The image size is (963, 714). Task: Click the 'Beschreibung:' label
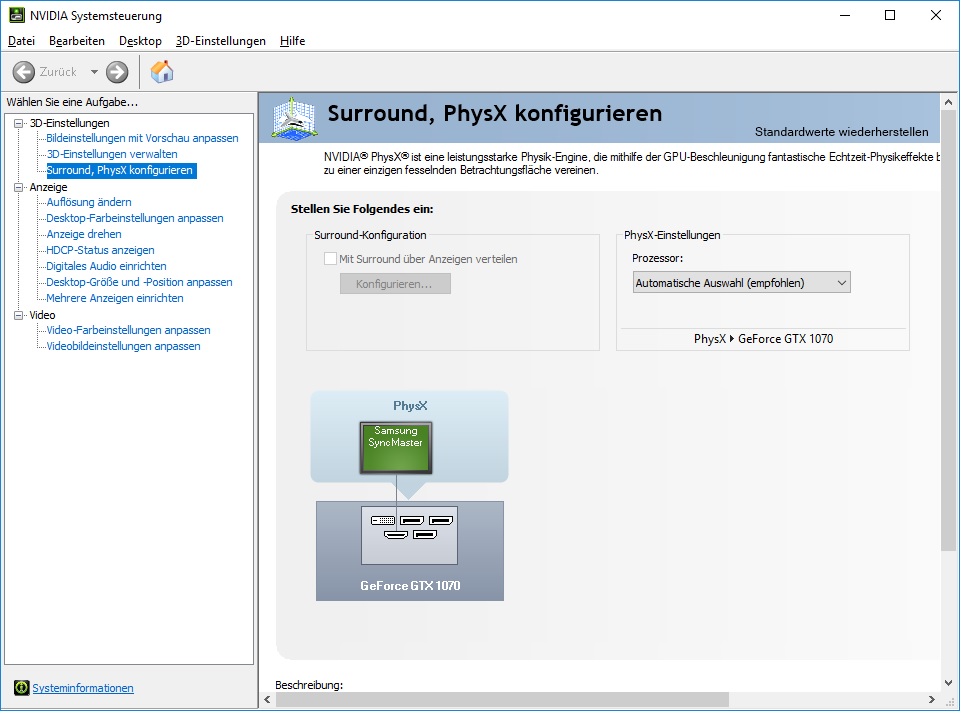coord(309,685)
